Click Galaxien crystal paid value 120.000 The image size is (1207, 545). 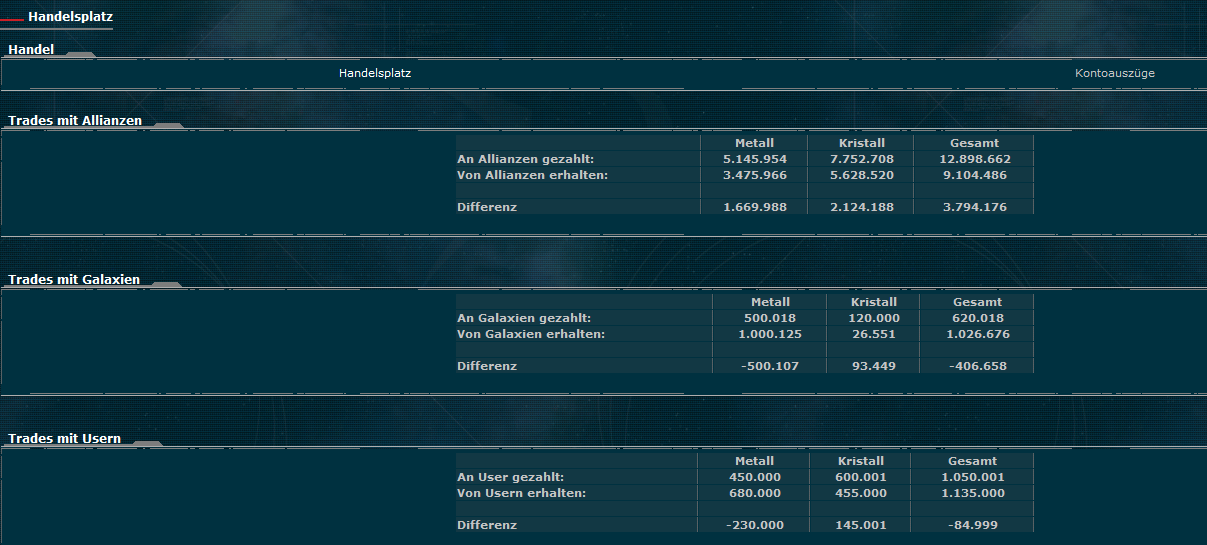875,318
